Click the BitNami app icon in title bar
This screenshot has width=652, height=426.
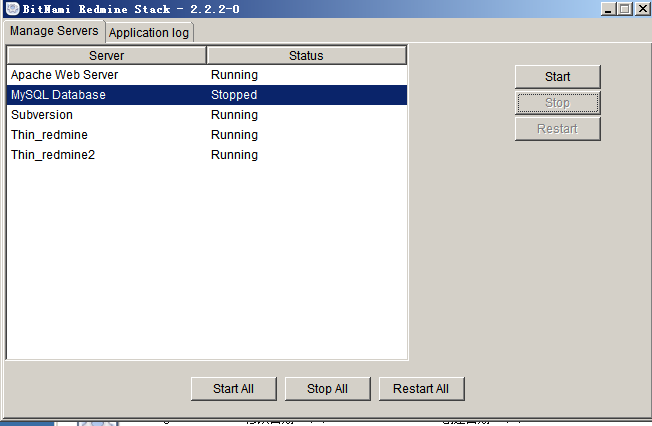coord(12,8)
